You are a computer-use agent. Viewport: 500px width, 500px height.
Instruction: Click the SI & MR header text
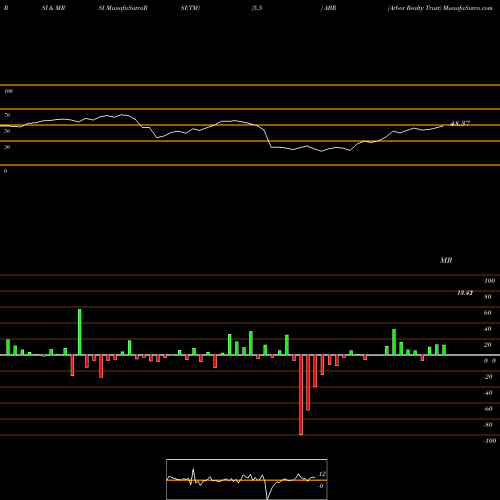53,8
